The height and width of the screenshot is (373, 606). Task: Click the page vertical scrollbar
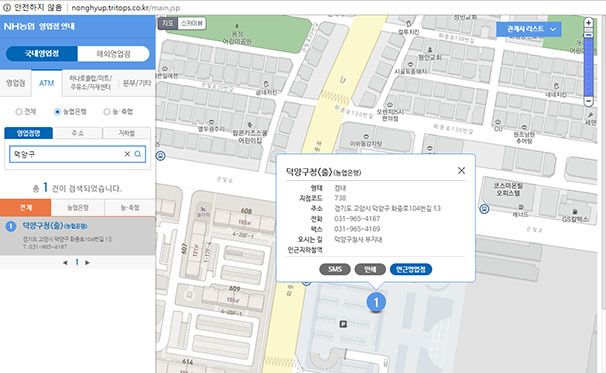coord(604,162)
